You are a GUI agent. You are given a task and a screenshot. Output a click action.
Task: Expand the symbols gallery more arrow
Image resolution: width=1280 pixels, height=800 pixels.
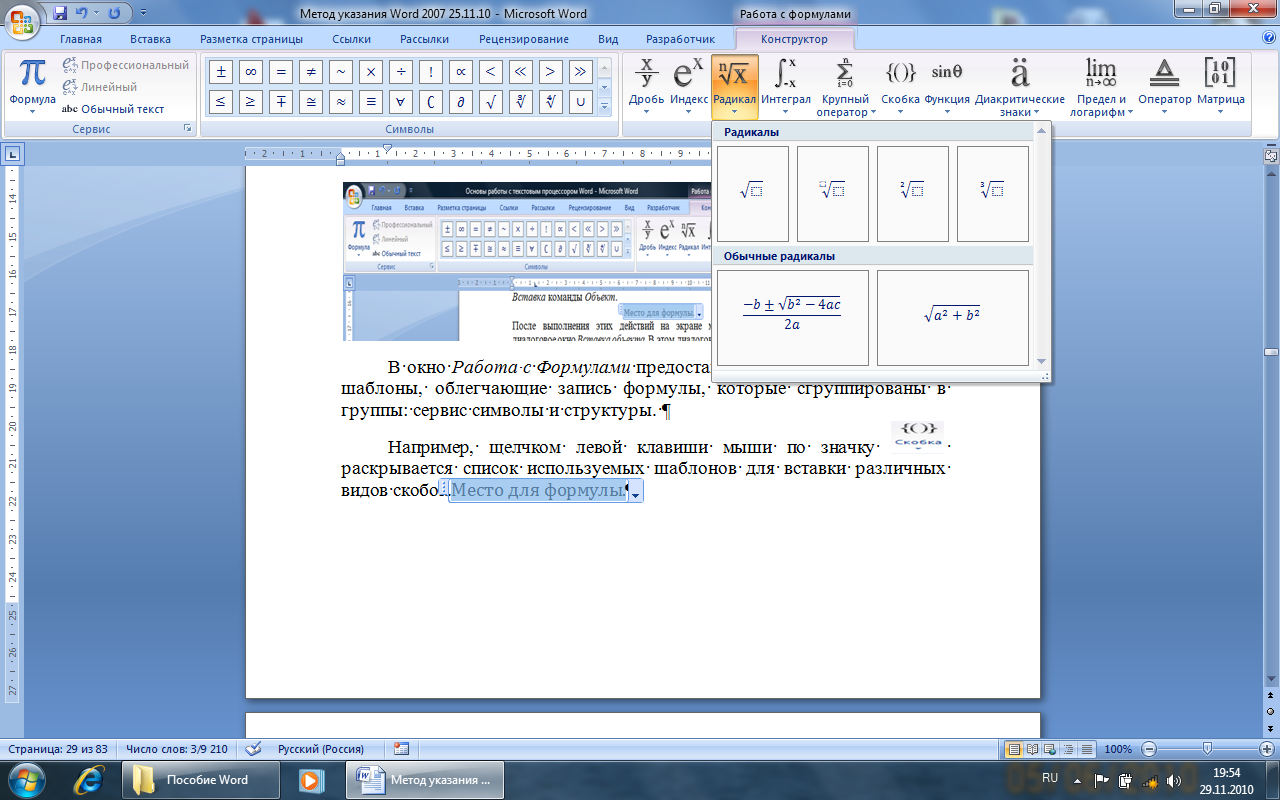pyautogui.click(x=604, y=107)
